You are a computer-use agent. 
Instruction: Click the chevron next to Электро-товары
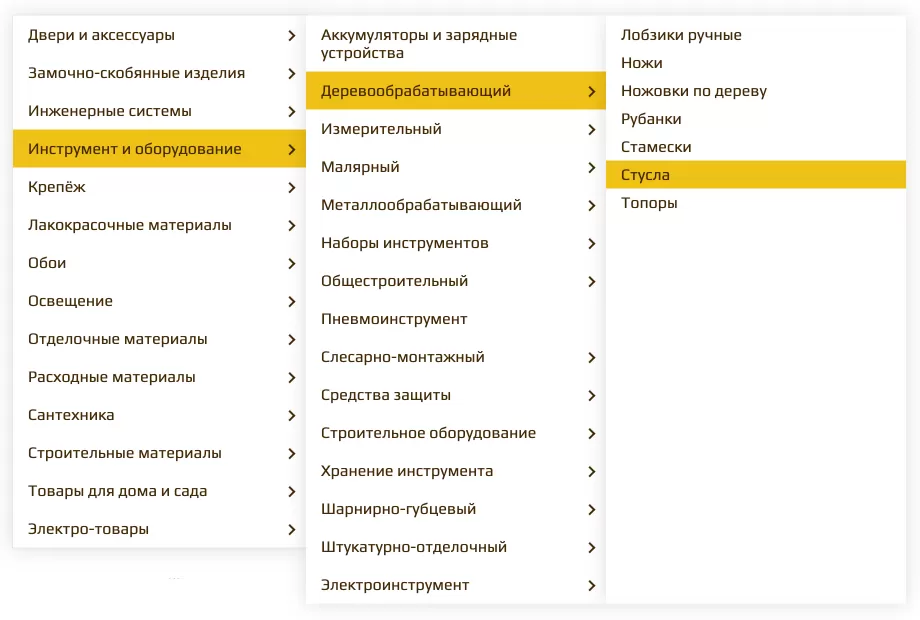pos(291,529)
